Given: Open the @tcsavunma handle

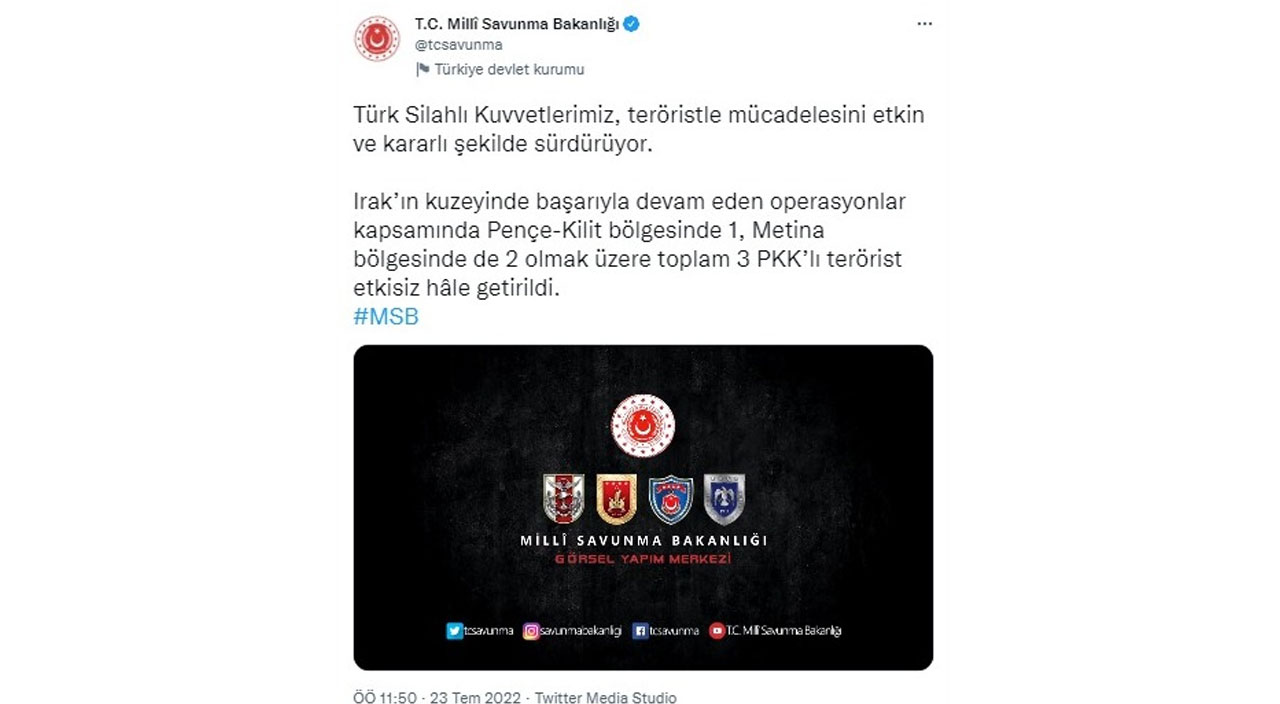Looking at the screenshot, I should click(458, 45).
